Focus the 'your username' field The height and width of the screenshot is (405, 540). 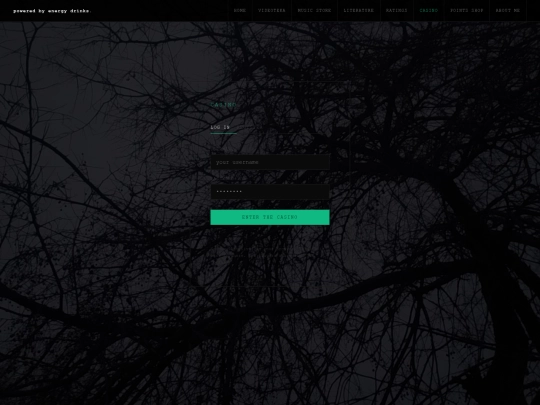tap(270, 162)
